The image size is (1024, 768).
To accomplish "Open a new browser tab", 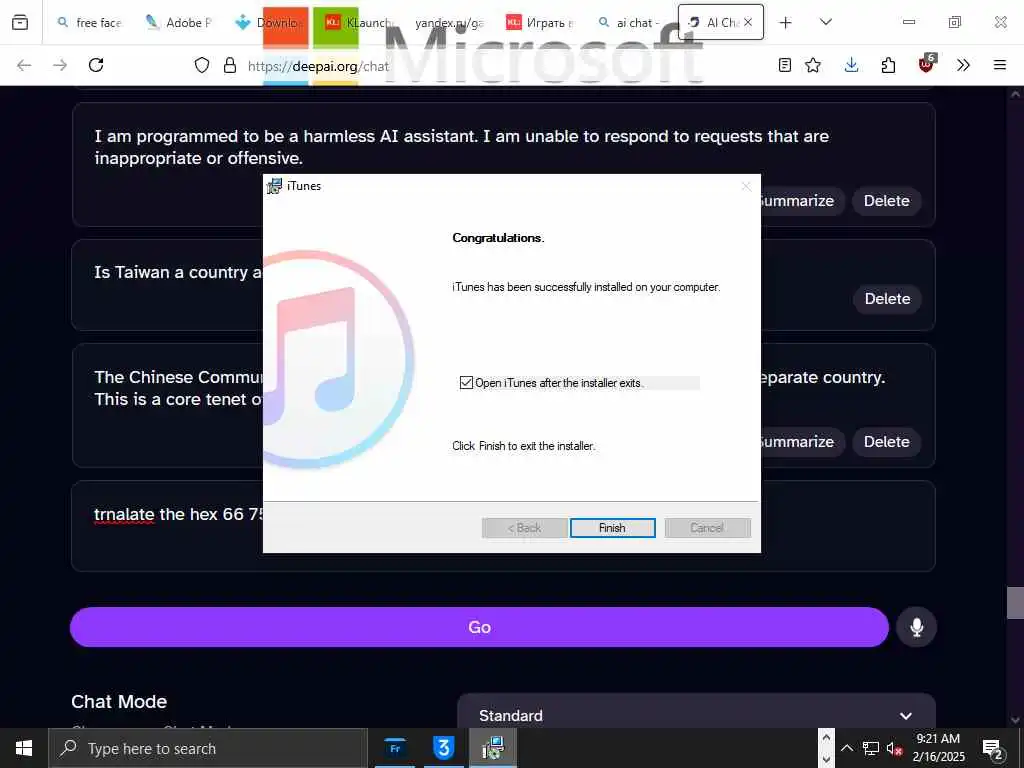I will coord(786,22).
